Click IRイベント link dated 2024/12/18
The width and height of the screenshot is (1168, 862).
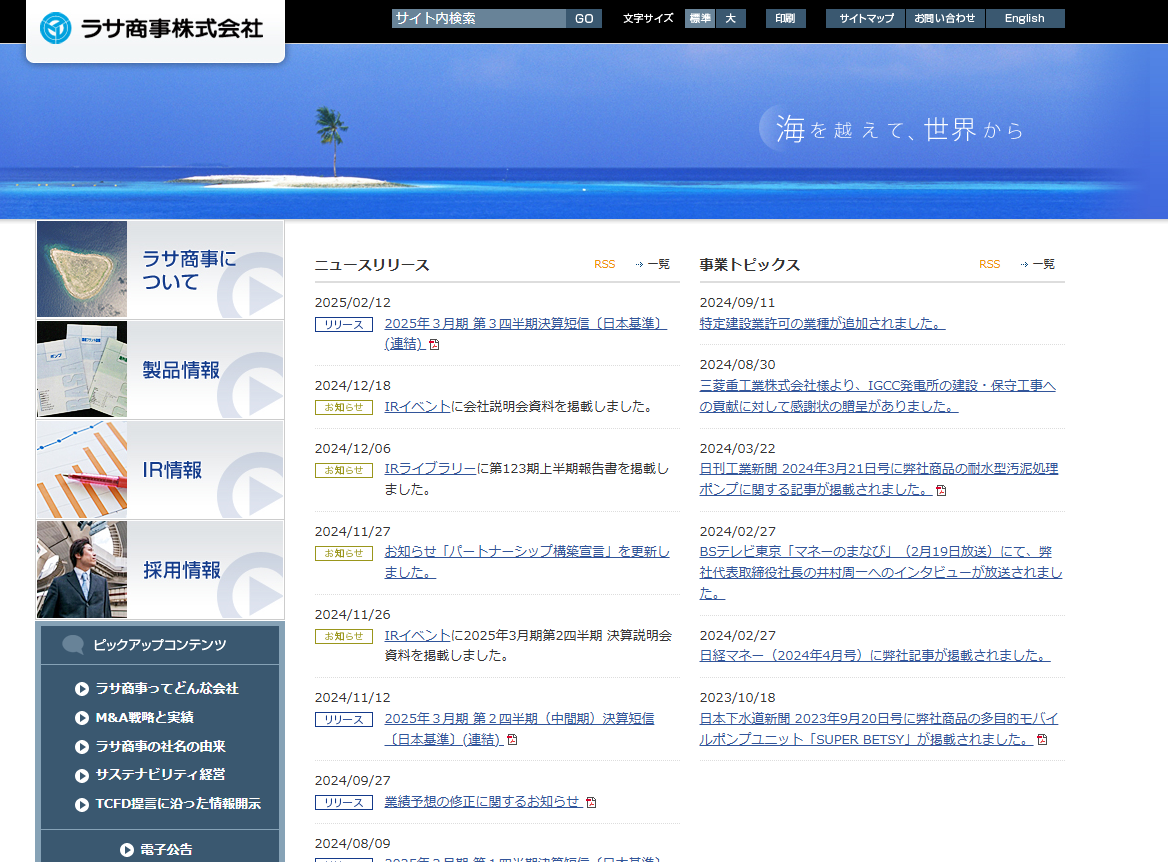coord(417,407)
